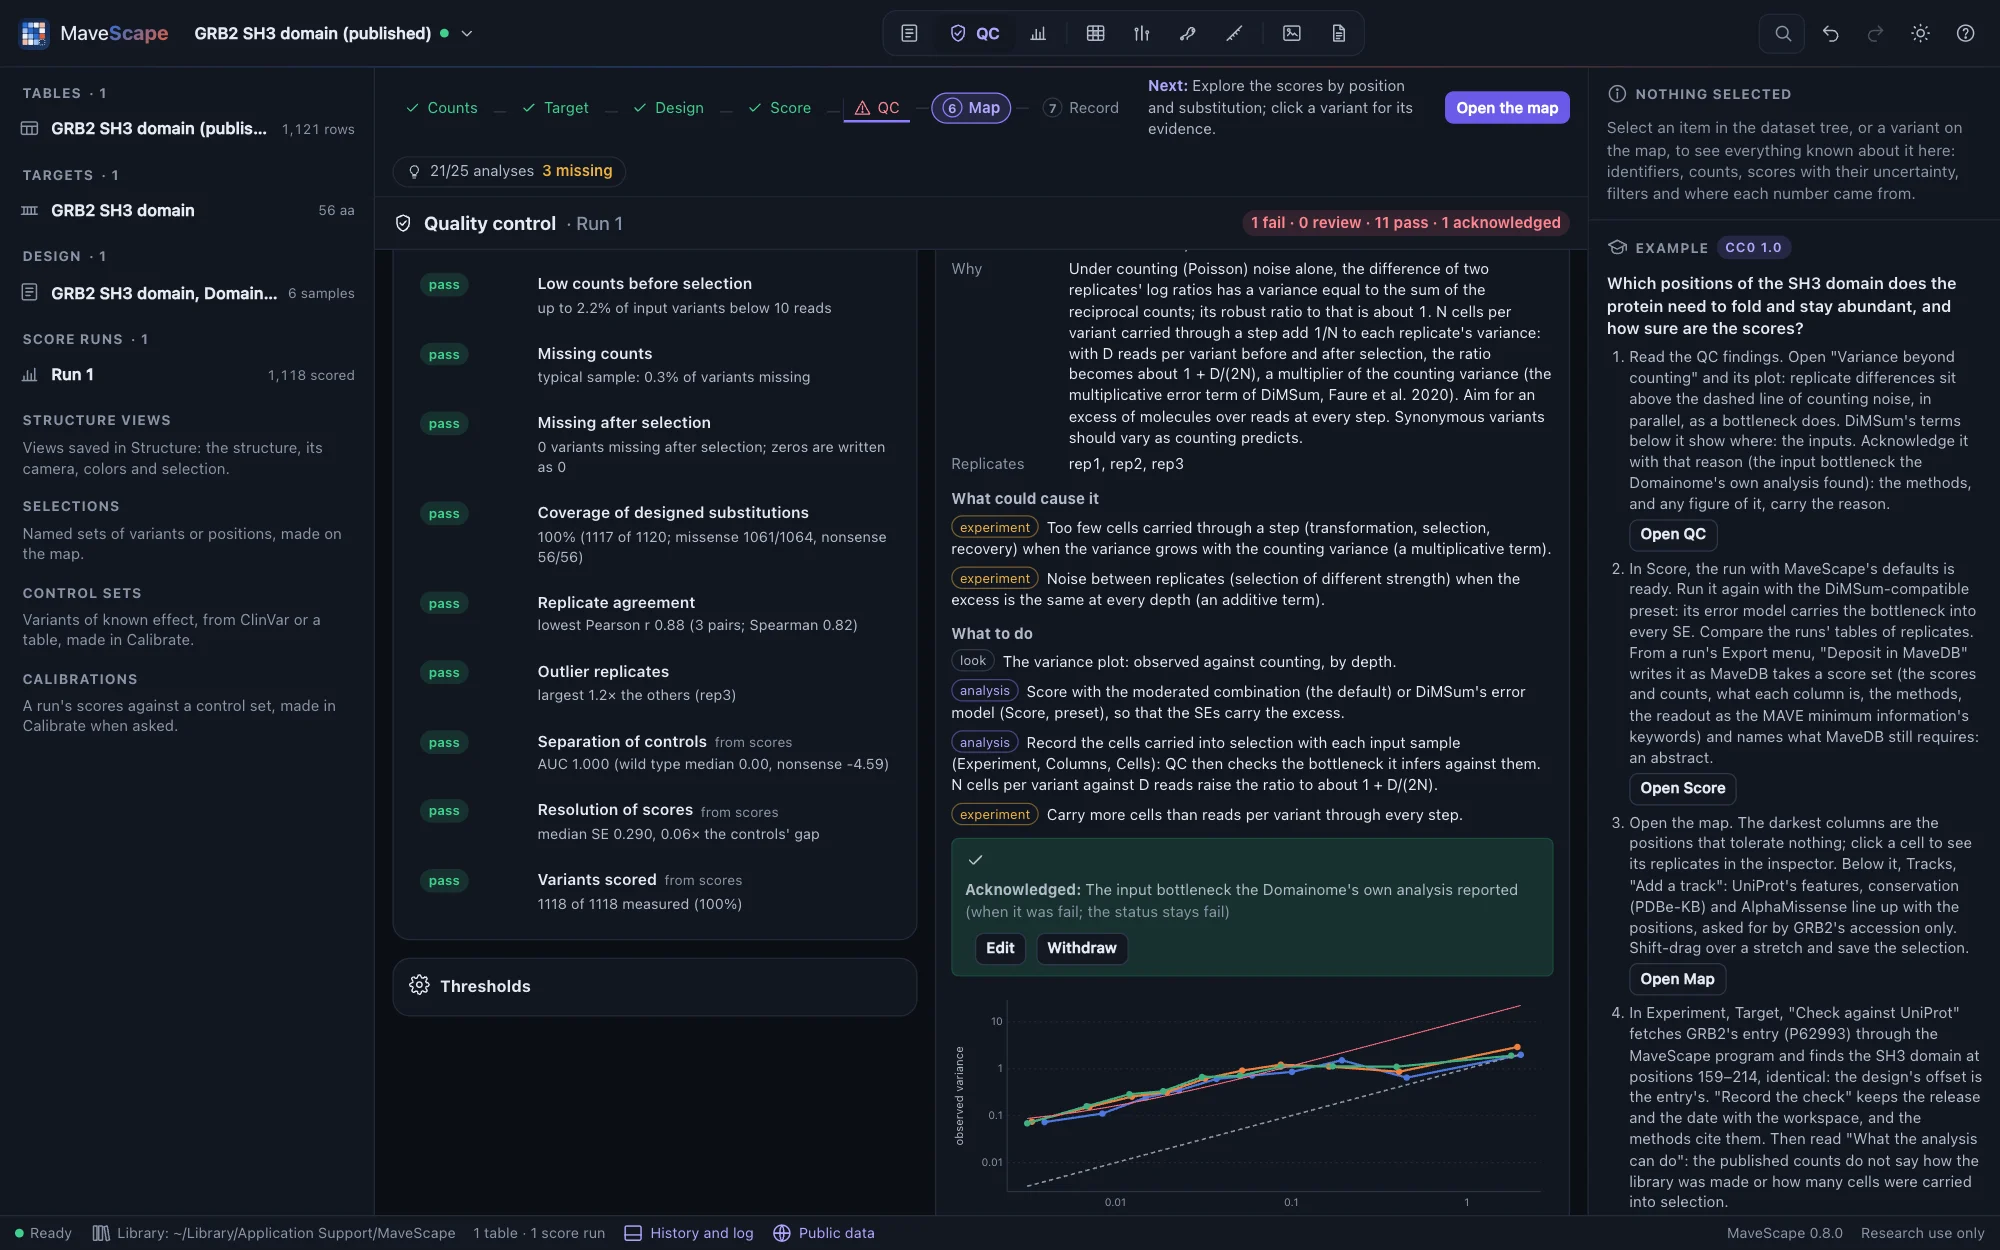Open the experiment notes toolbar icon

pyautogui.click(x=909, y=33)
